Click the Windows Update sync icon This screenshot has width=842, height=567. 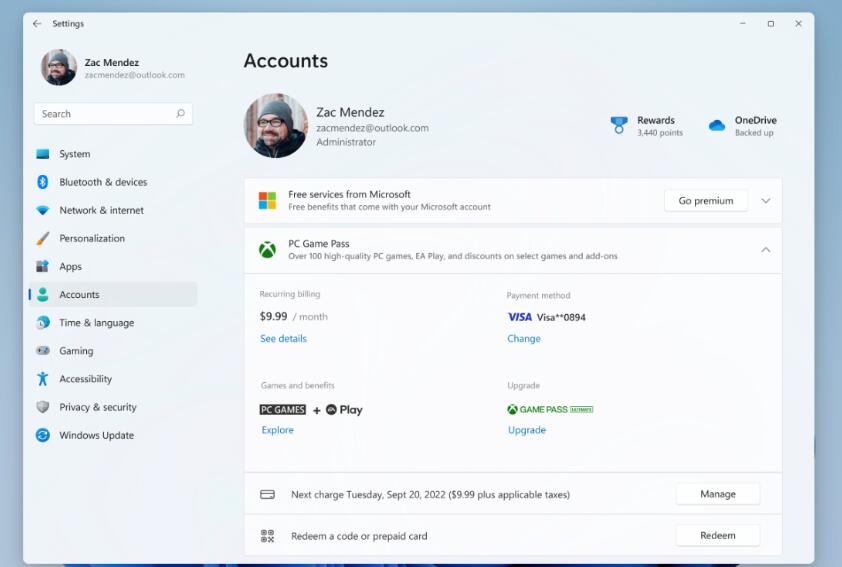tap(42, 435)
